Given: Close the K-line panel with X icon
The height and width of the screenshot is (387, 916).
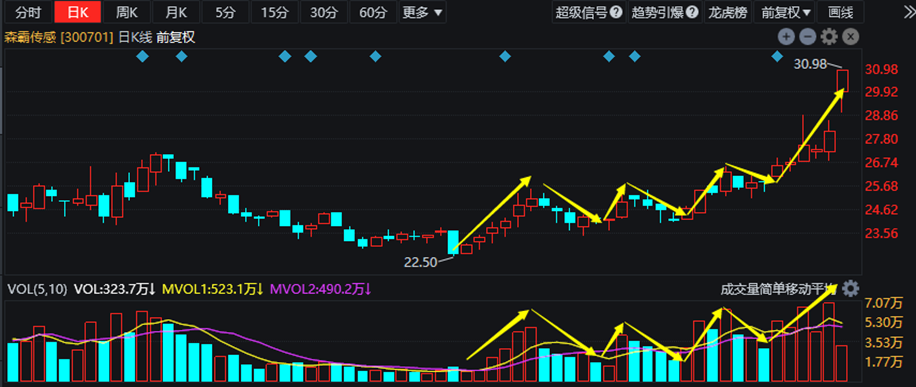Looking at the screenshot, I should pos(851,37).
